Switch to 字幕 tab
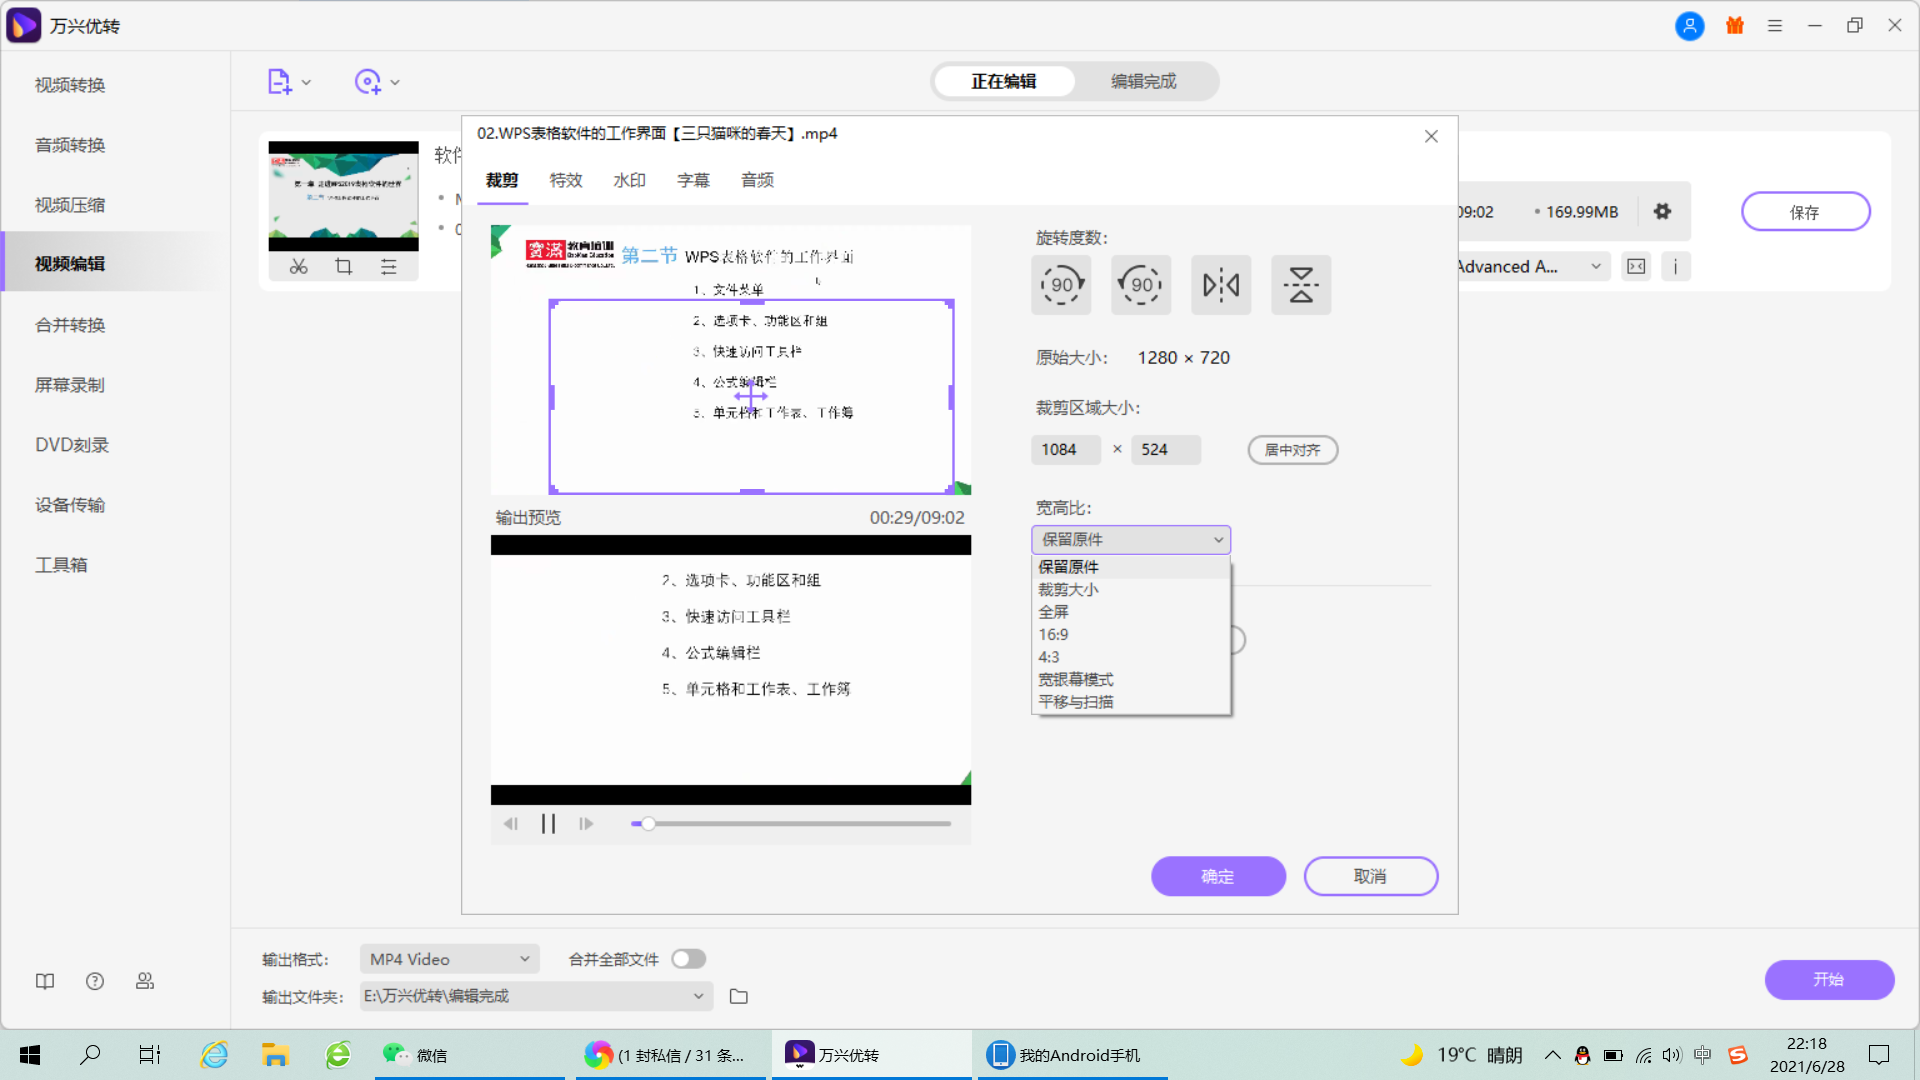The image size is (1920, 1080). (693, 180)
